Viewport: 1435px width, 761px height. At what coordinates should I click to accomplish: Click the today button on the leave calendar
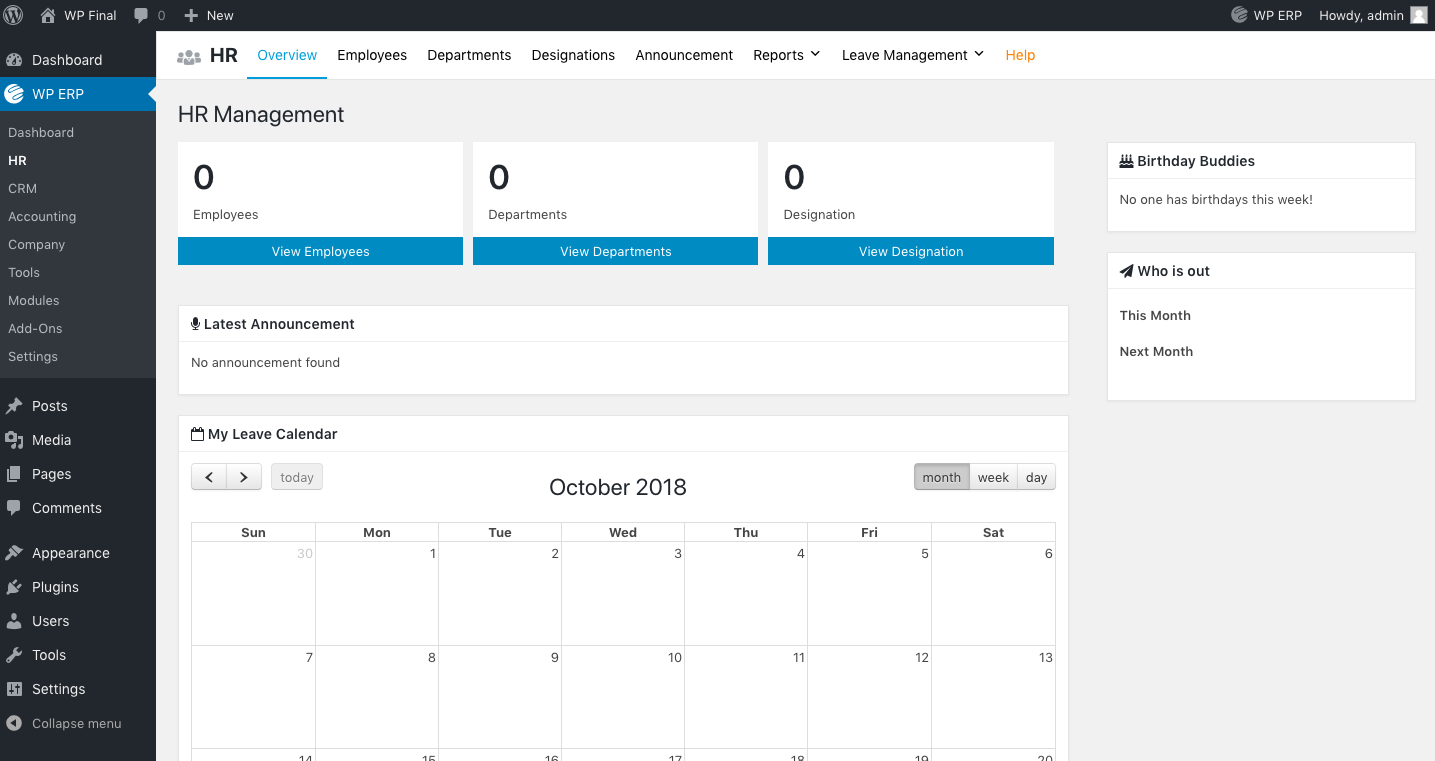[296, 477]
